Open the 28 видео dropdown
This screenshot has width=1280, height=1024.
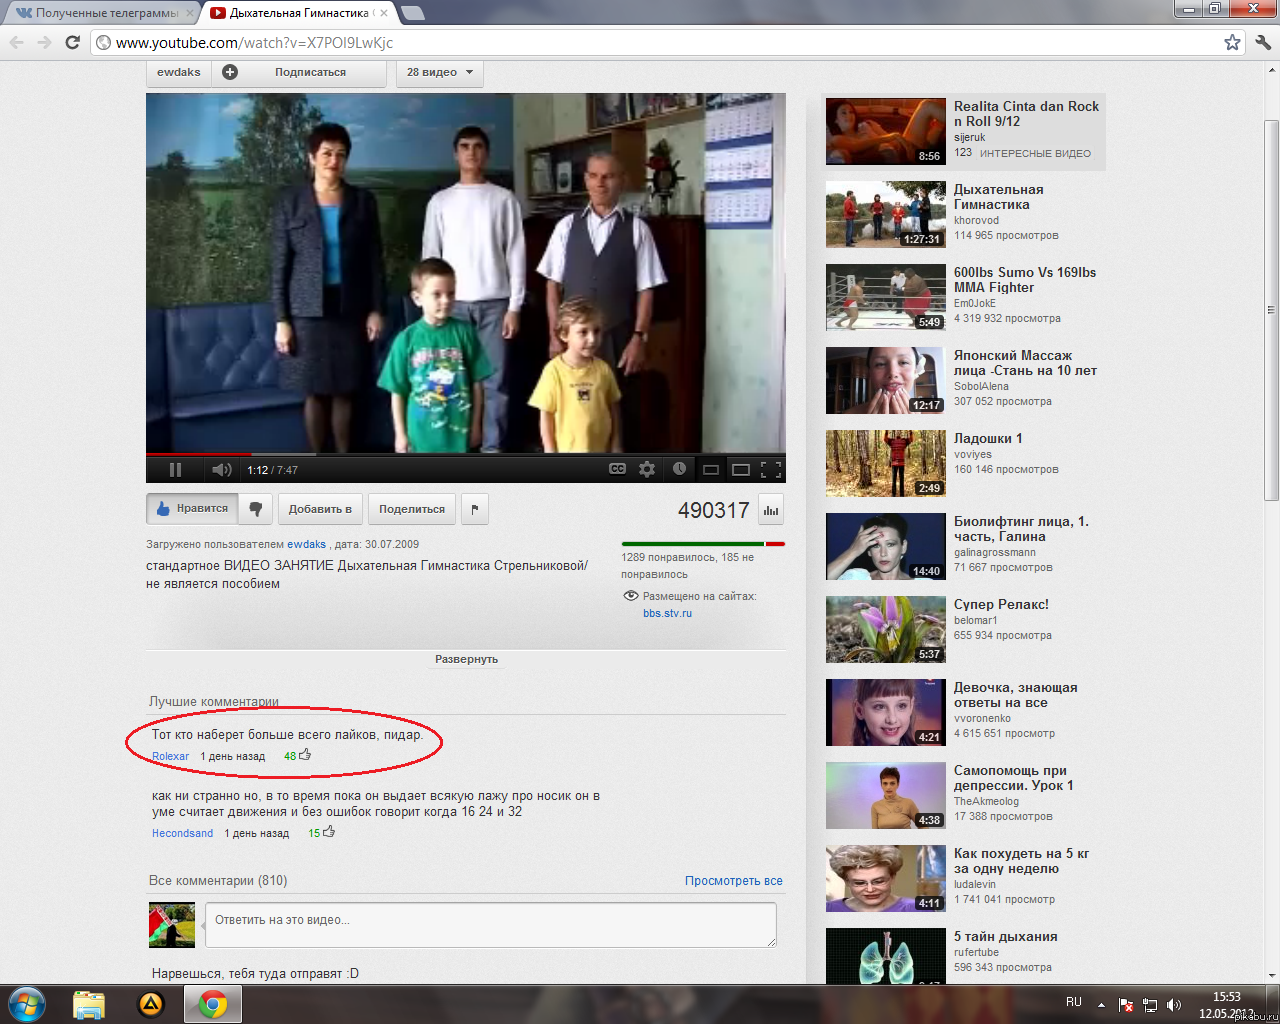point(439,72)
